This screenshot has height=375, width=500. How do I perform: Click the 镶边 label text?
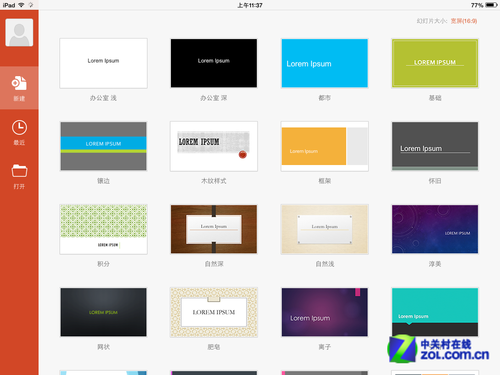(x=103, y=181)
